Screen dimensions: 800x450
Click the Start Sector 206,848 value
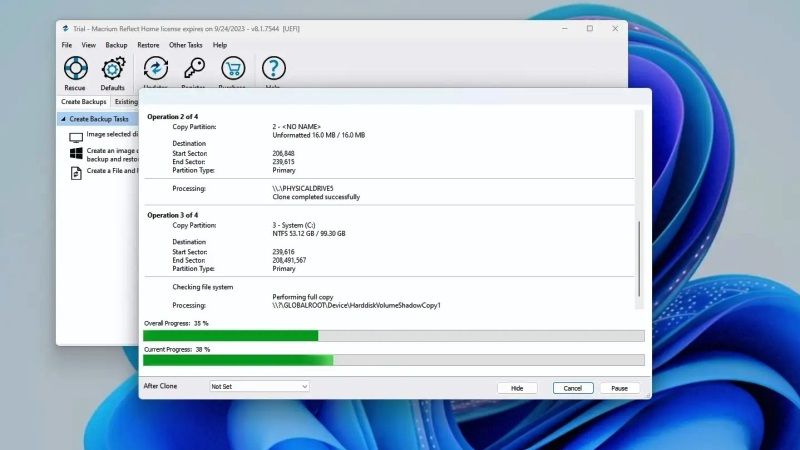[x=283, y=153]
